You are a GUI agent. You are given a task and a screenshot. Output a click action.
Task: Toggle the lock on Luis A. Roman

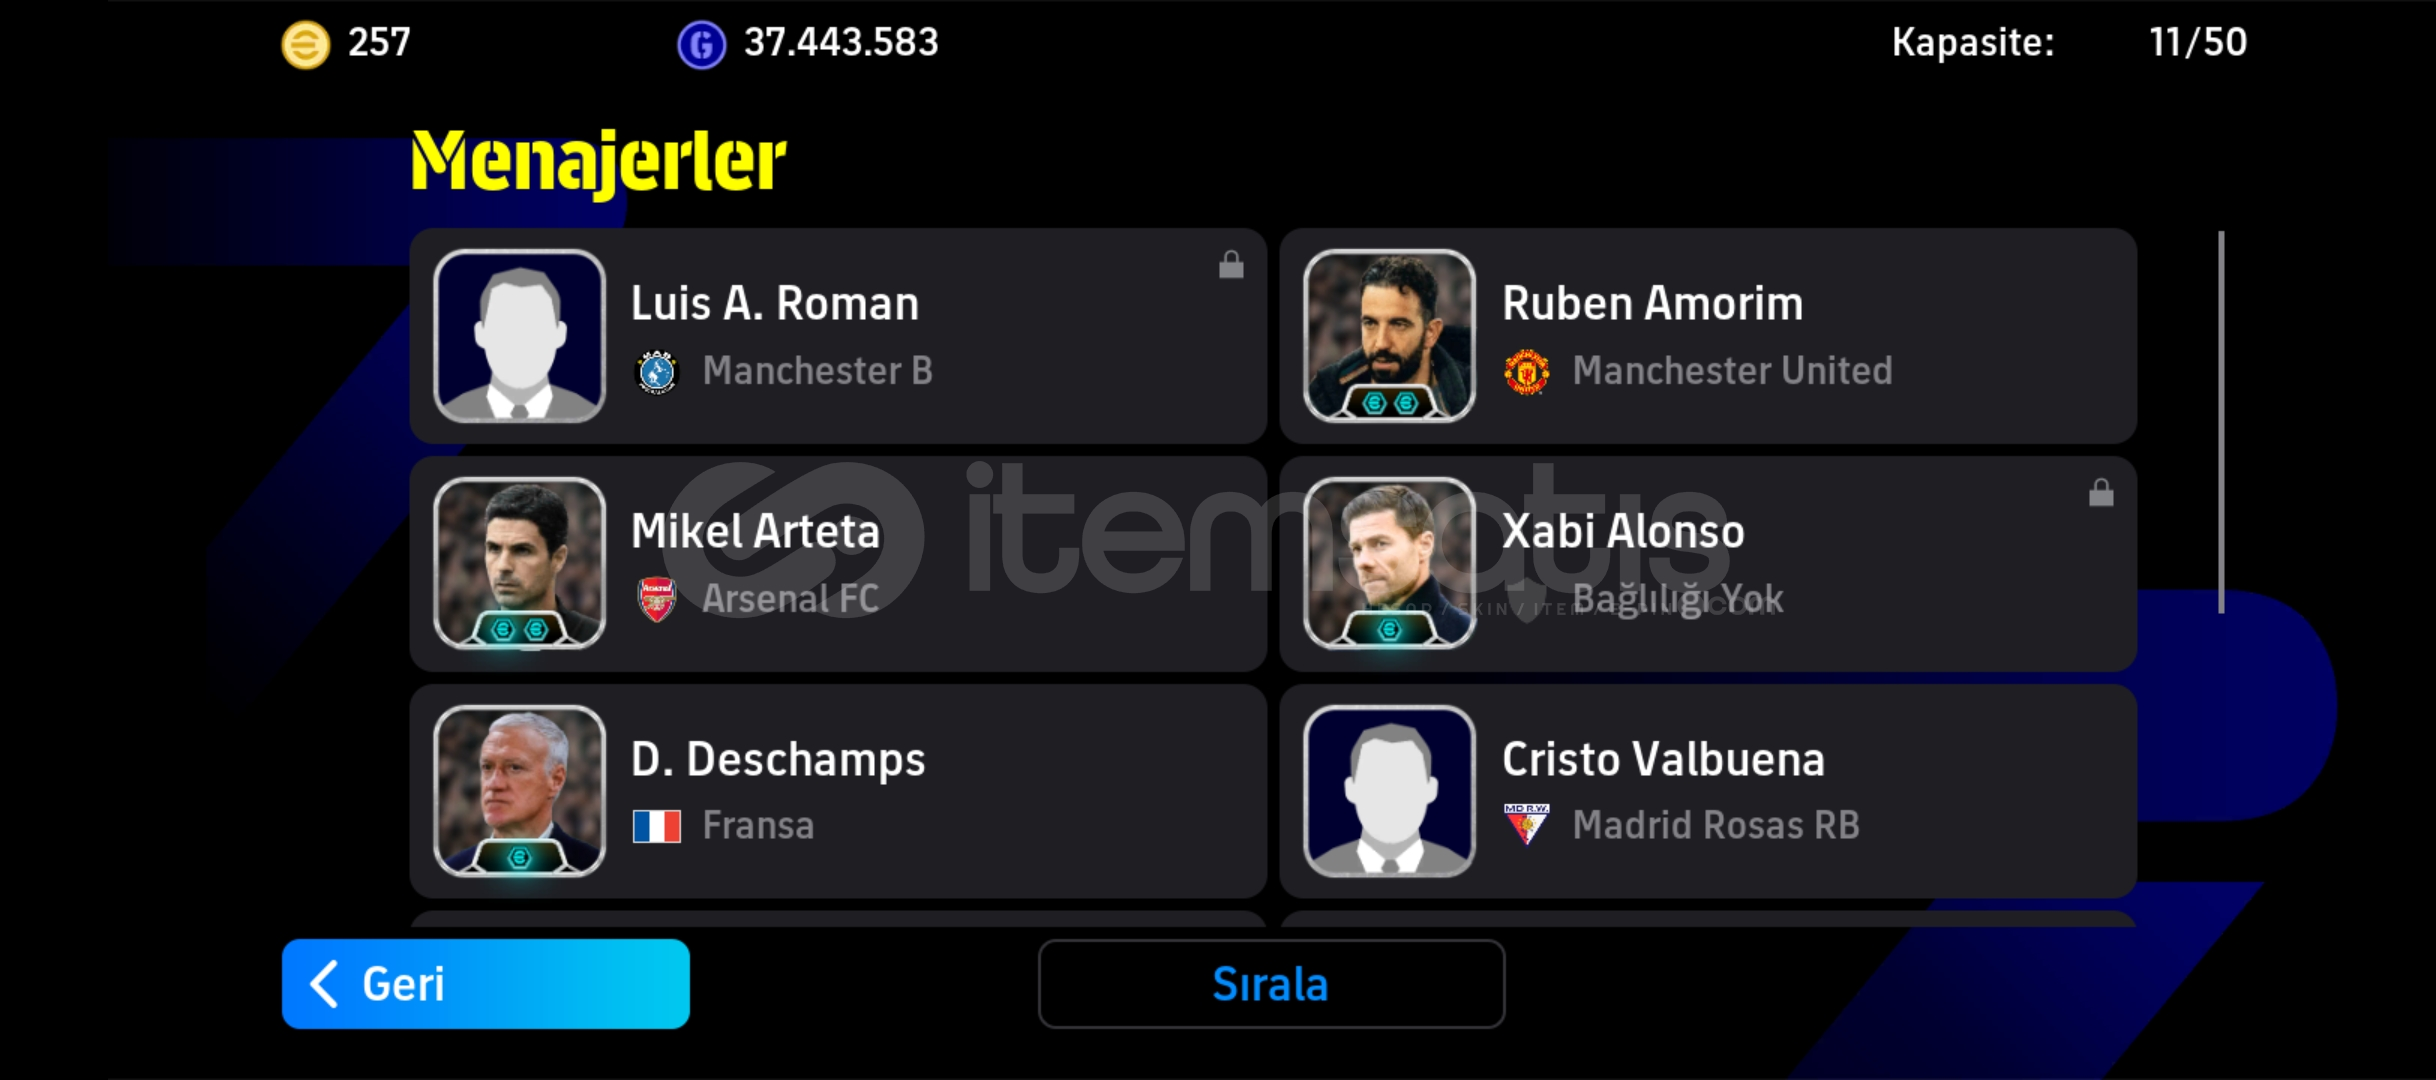coord(1231,265)
